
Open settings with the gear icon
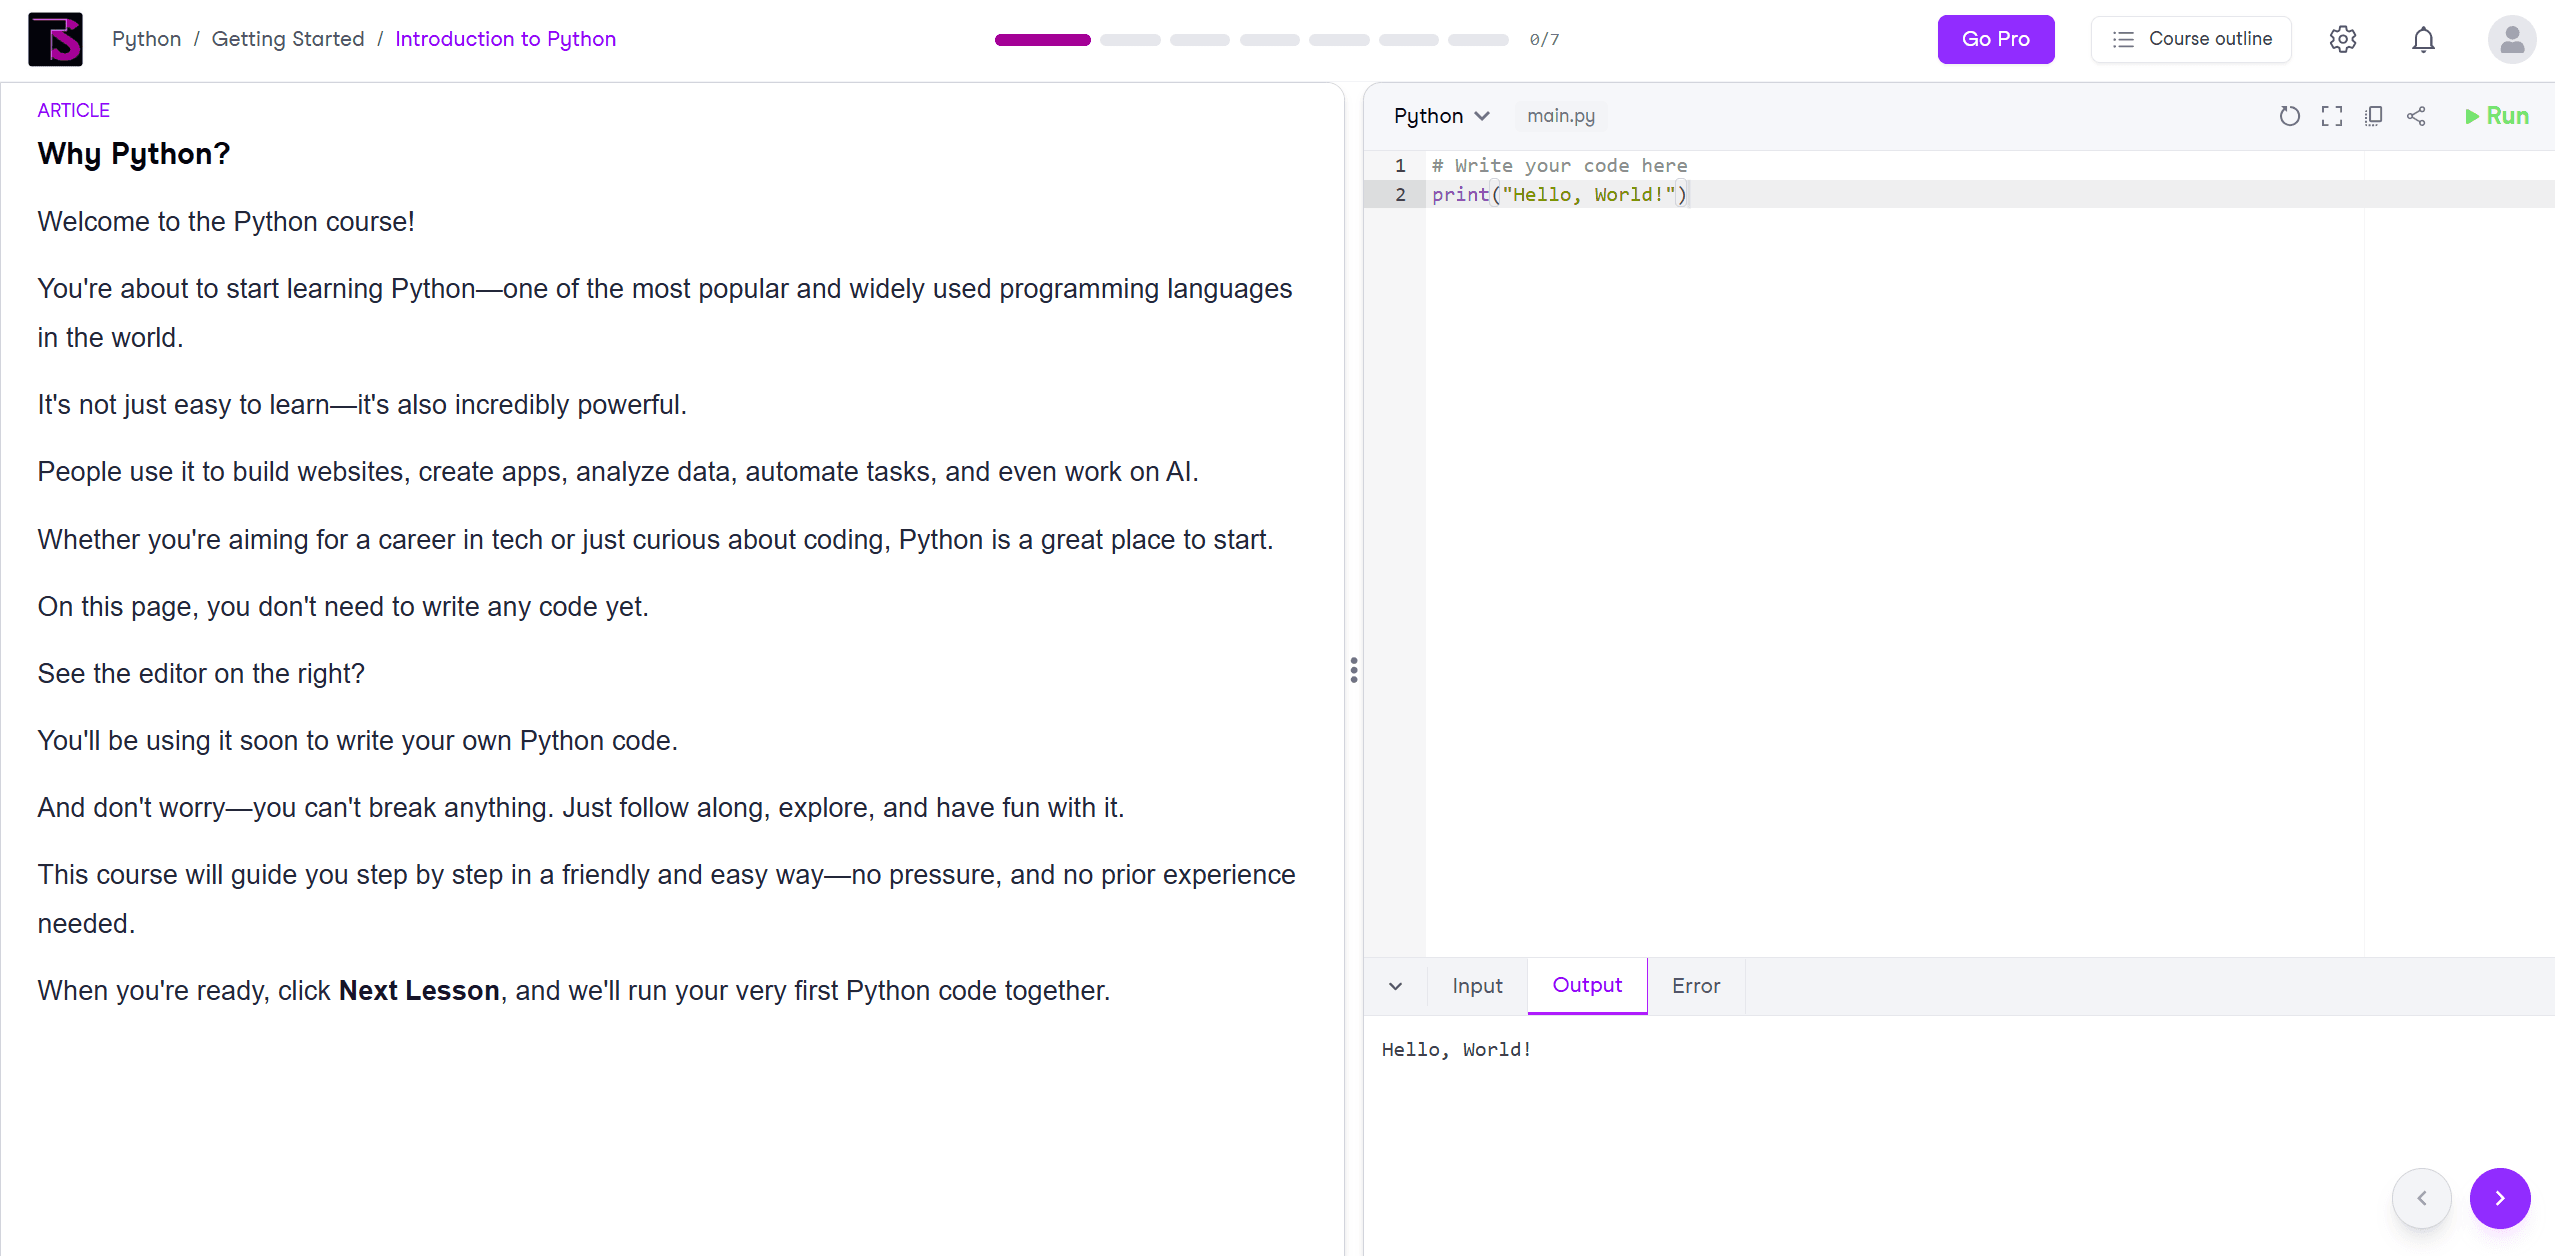2343,39
